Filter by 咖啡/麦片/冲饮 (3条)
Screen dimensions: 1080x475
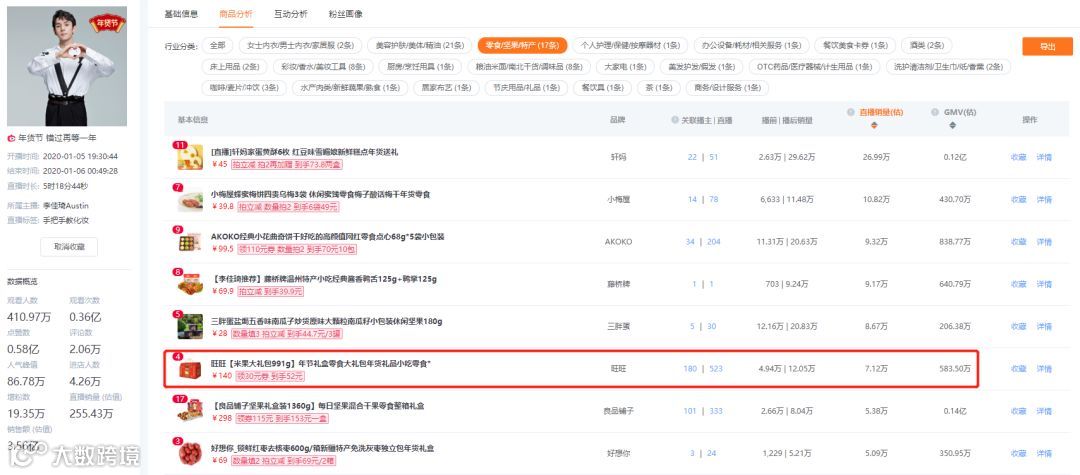(243, 88)
